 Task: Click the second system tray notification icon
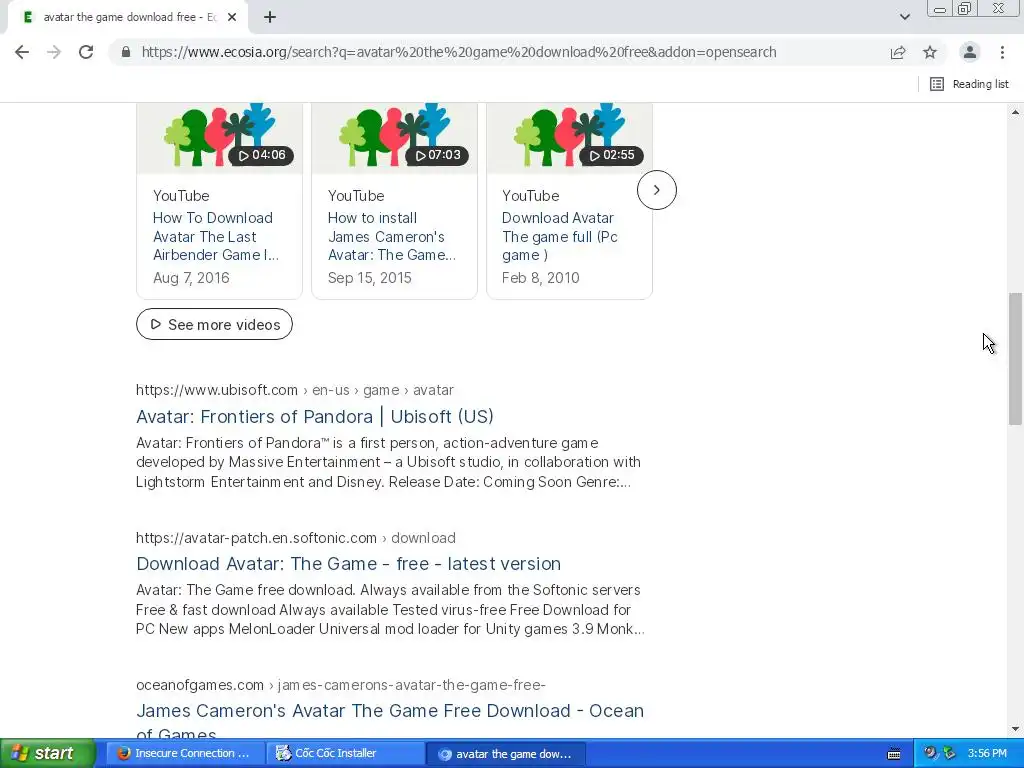click(949, 754)
